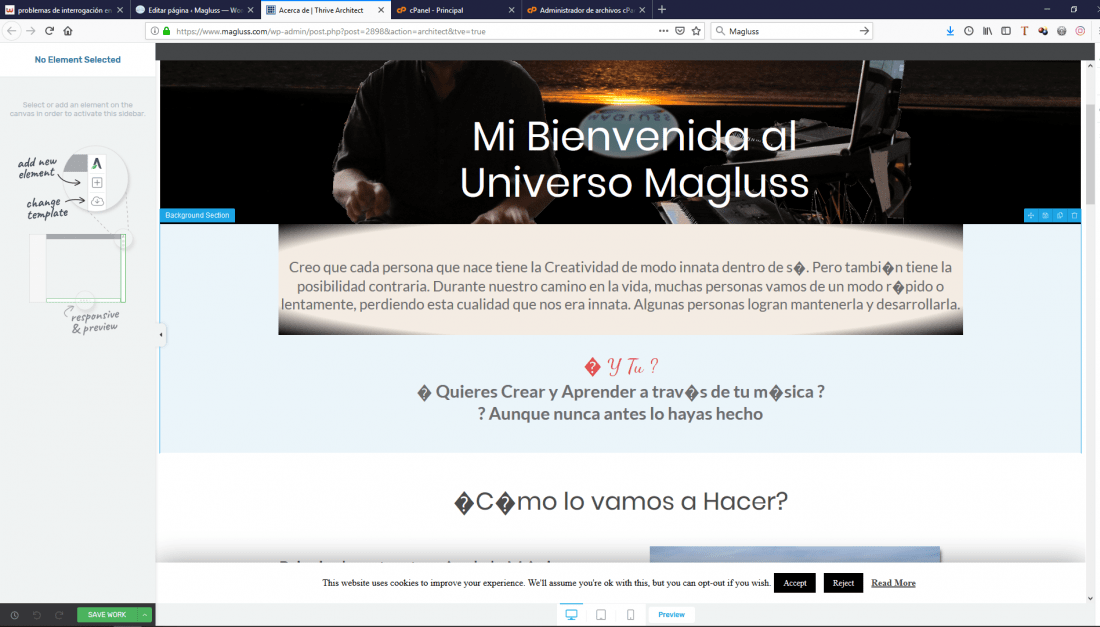1100x627 pixels.
Task: Select the 'Mi Bienvenida al Universo Magluss' heading
Action: click(634, 159)
